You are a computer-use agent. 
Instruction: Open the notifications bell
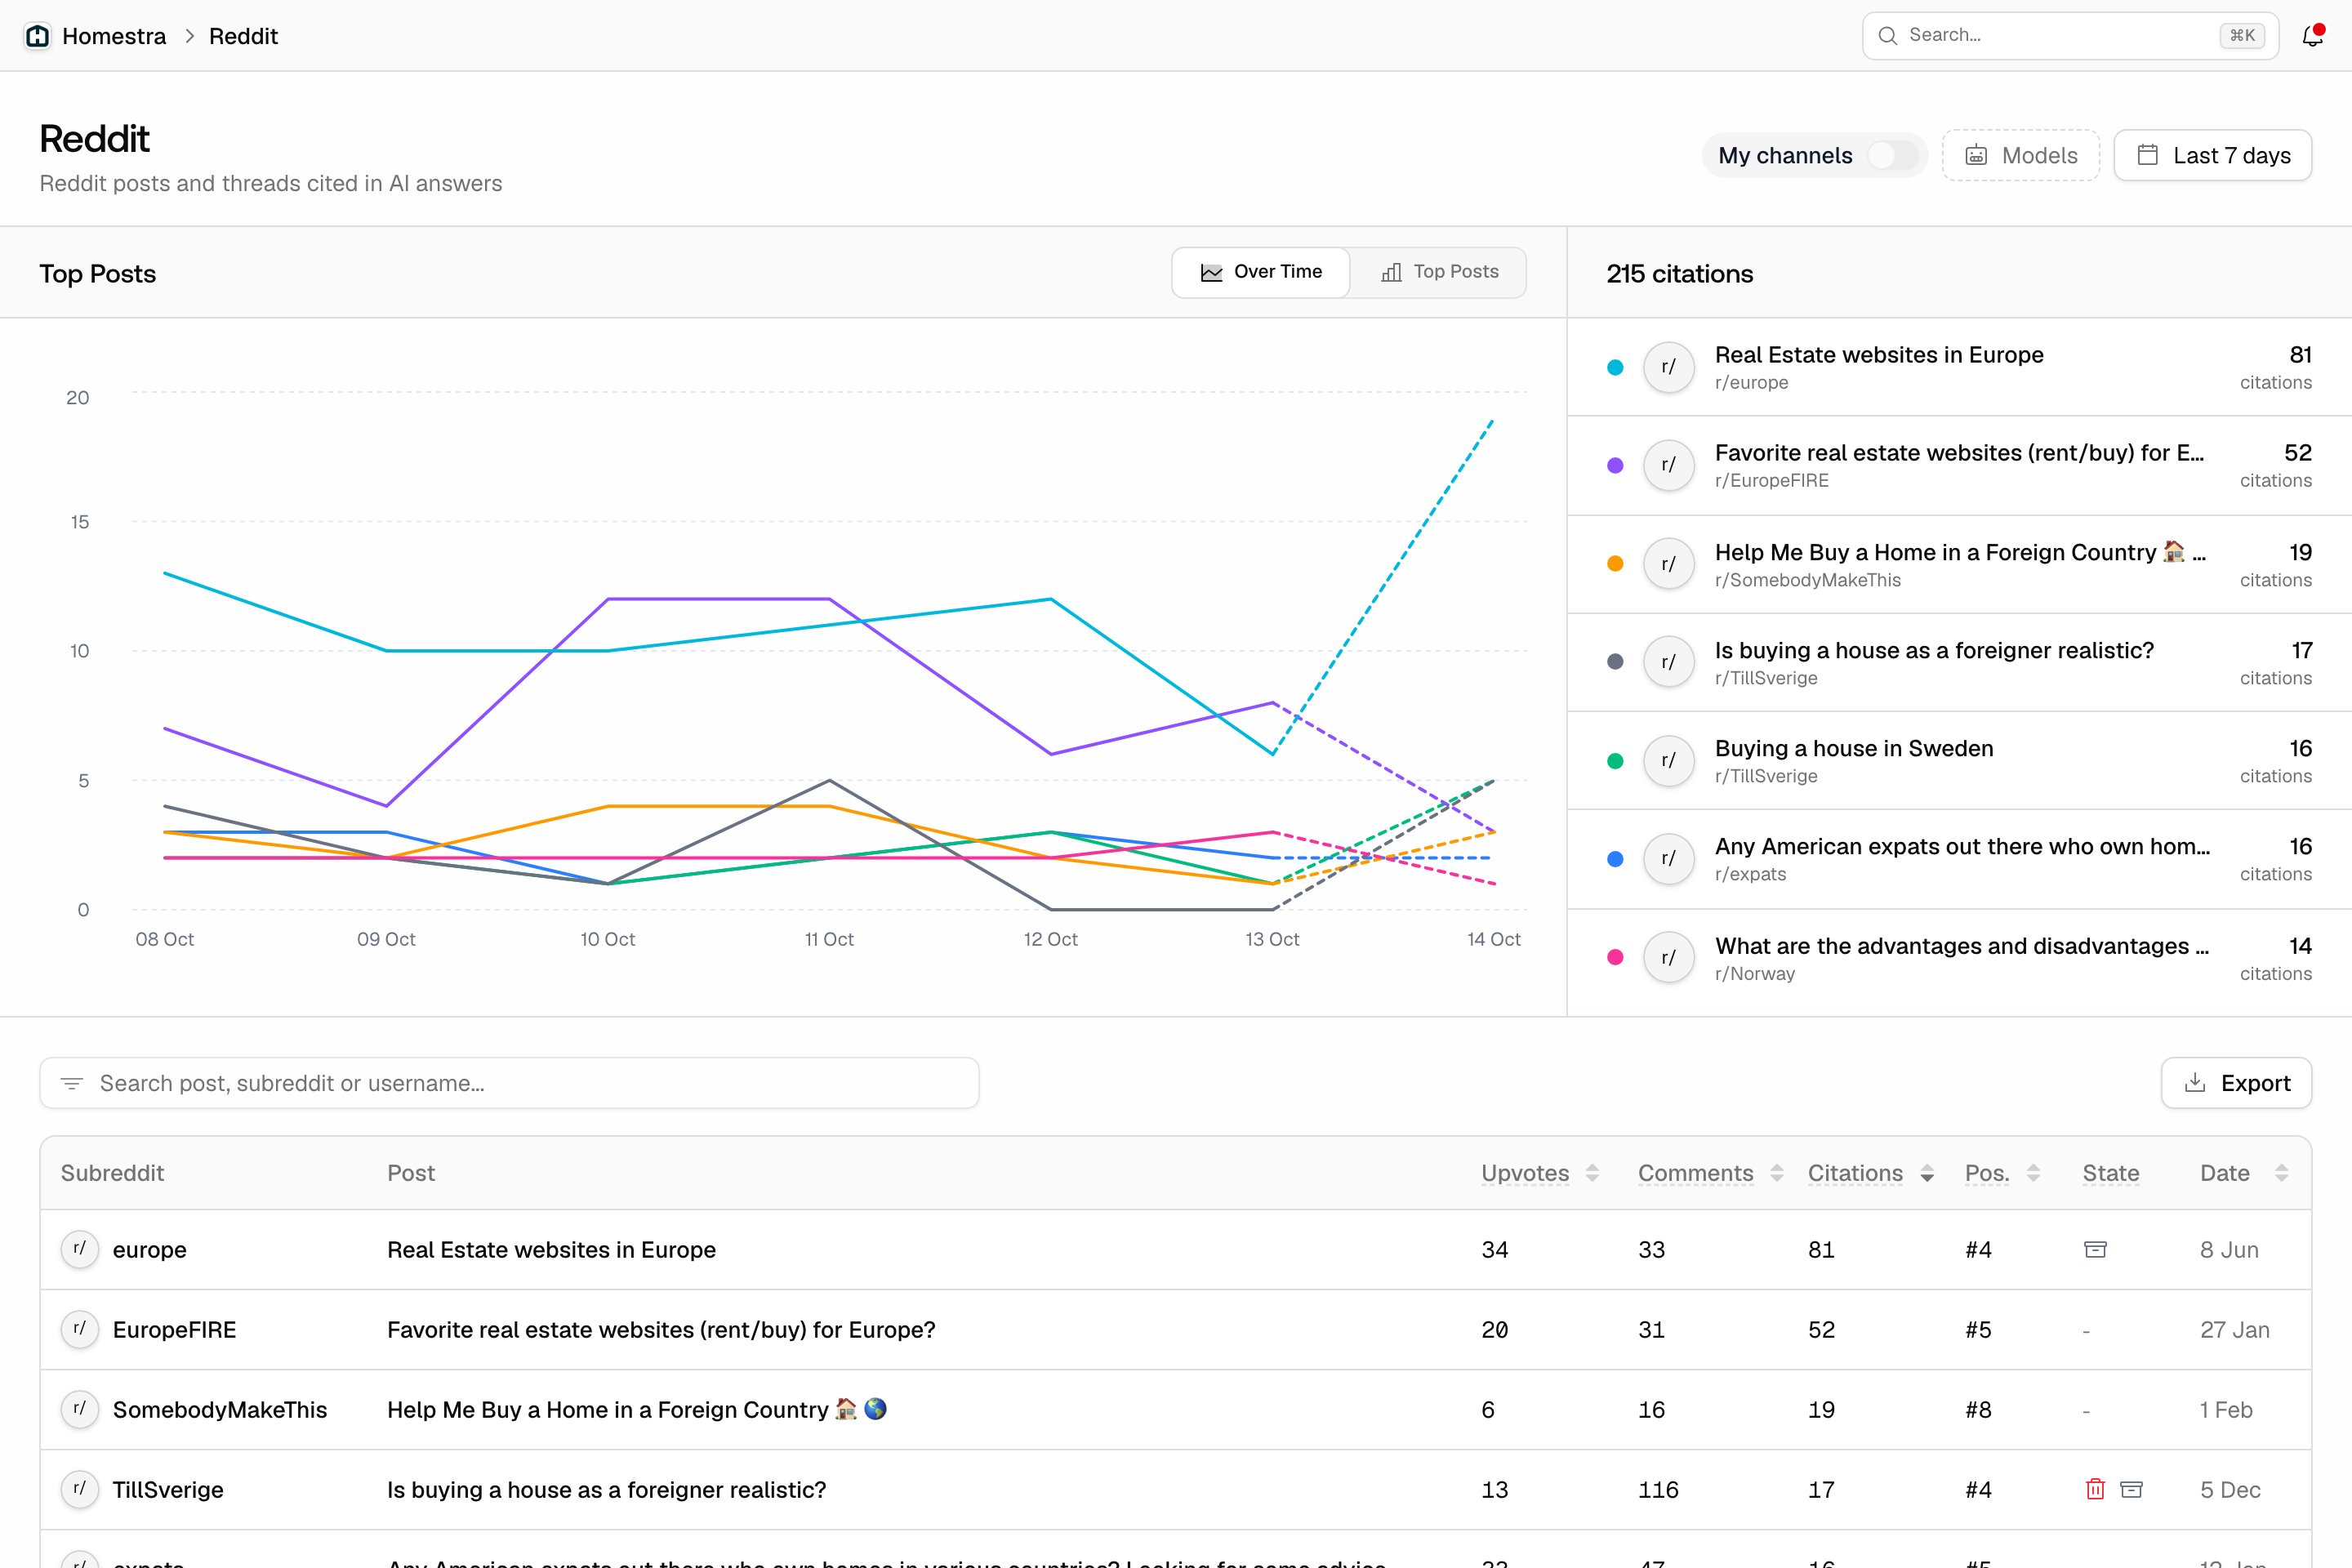coord(2312,36)
